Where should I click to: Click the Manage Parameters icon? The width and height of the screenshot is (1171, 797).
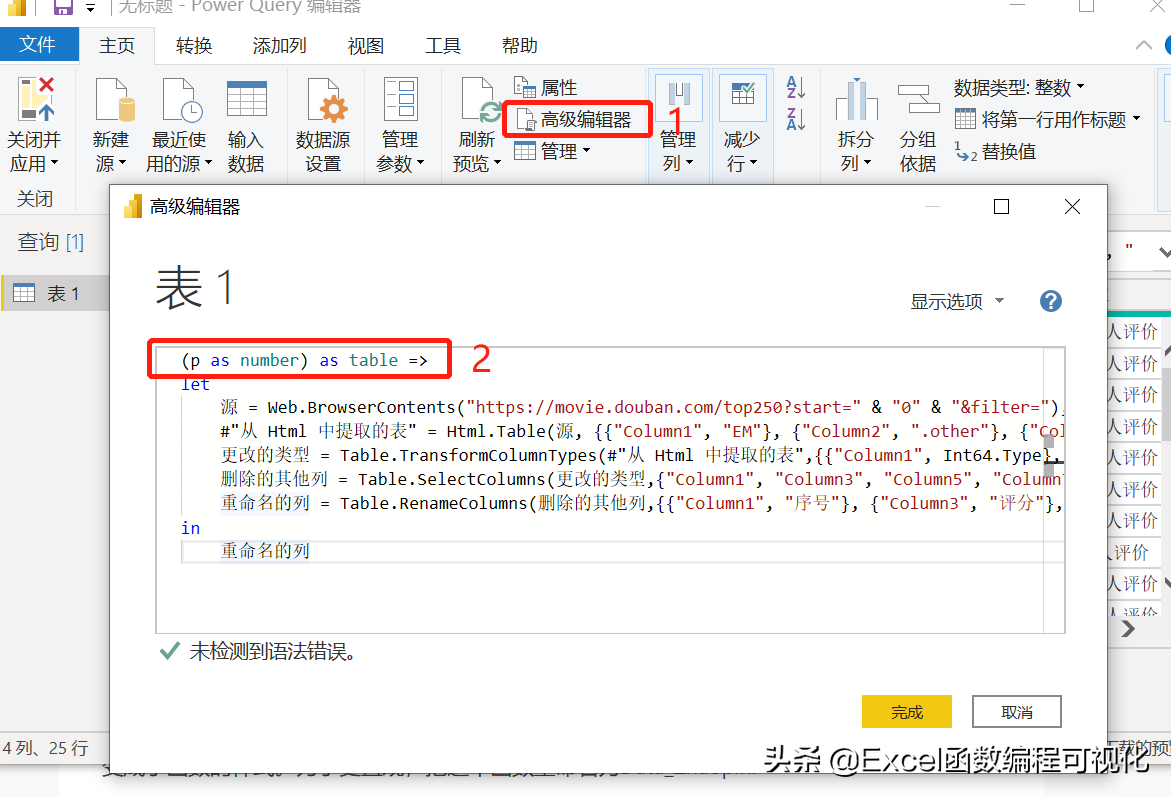(x=400, y=99)
